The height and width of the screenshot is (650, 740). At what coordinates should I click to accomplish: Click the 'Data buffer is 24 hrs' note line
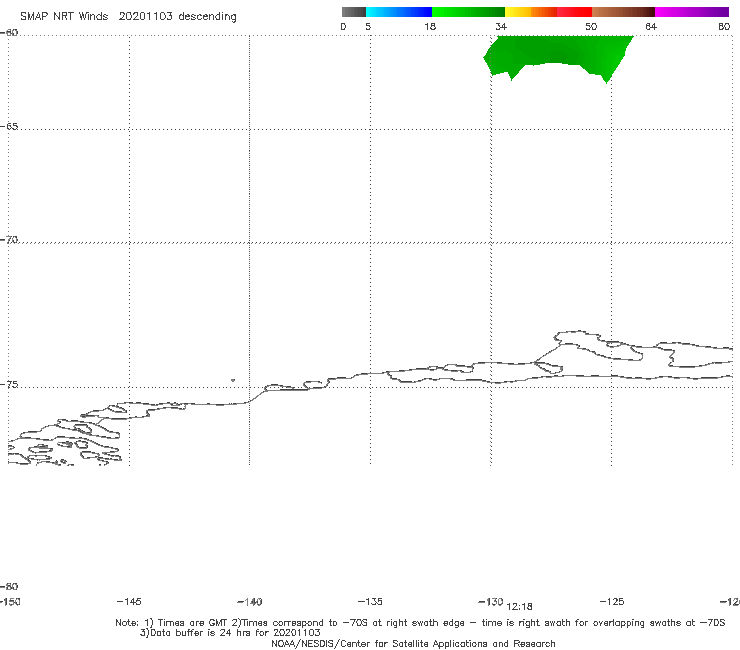click(230, 633)
